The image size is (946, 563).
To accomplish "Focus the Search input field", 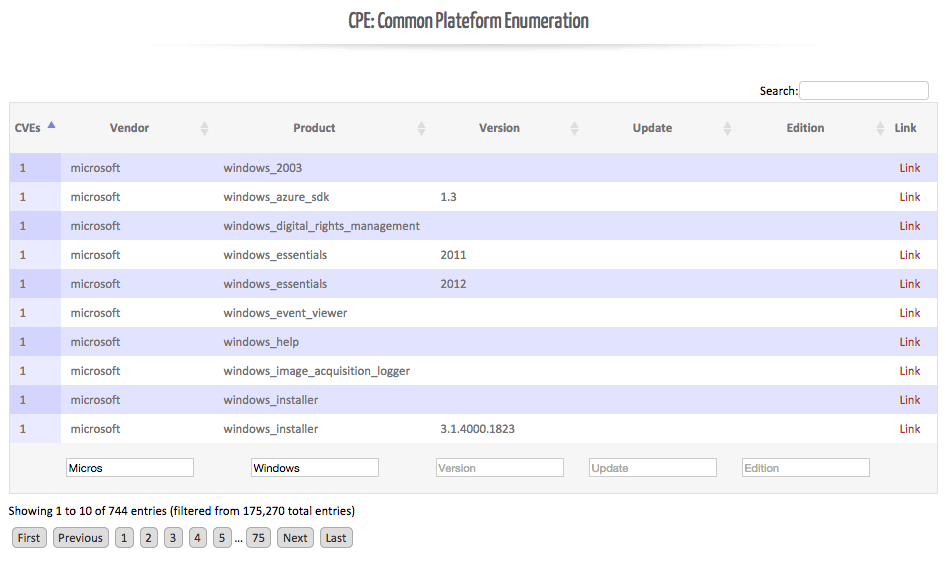I will click(x=863, y=91).
